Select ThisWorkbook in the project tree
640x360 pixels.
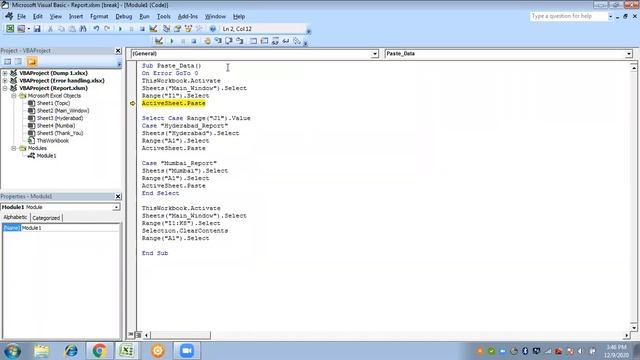pyautogui.click(x=53, y=141)
